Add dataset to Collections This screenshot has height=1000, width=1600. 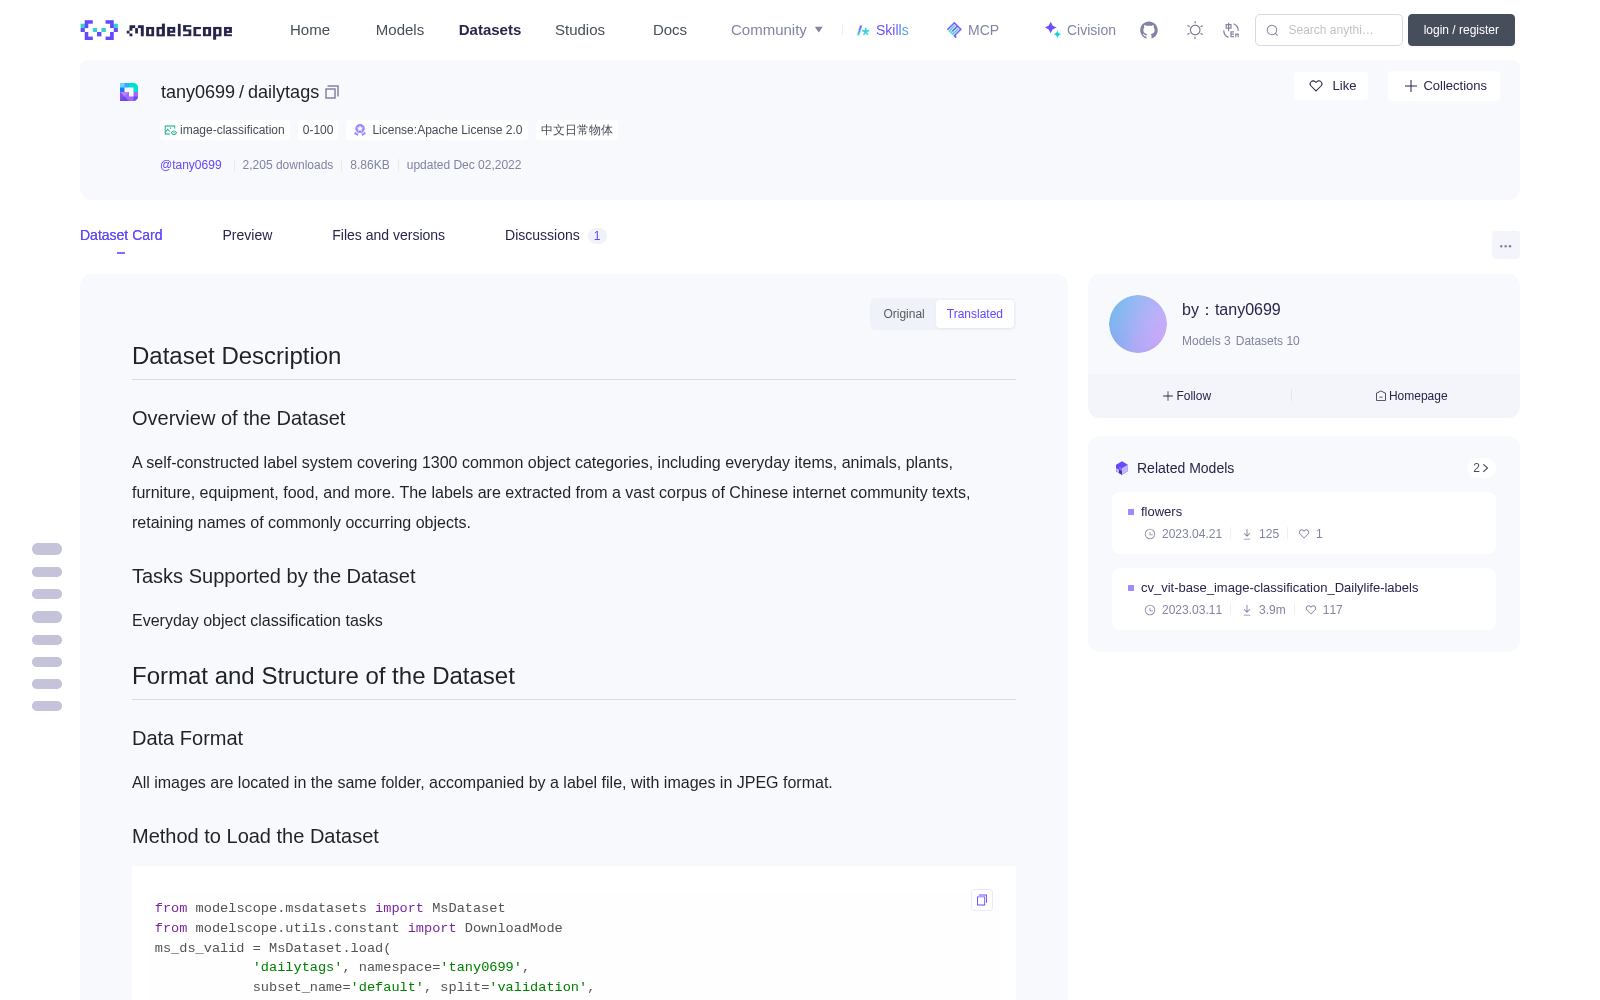(1444, 86)
